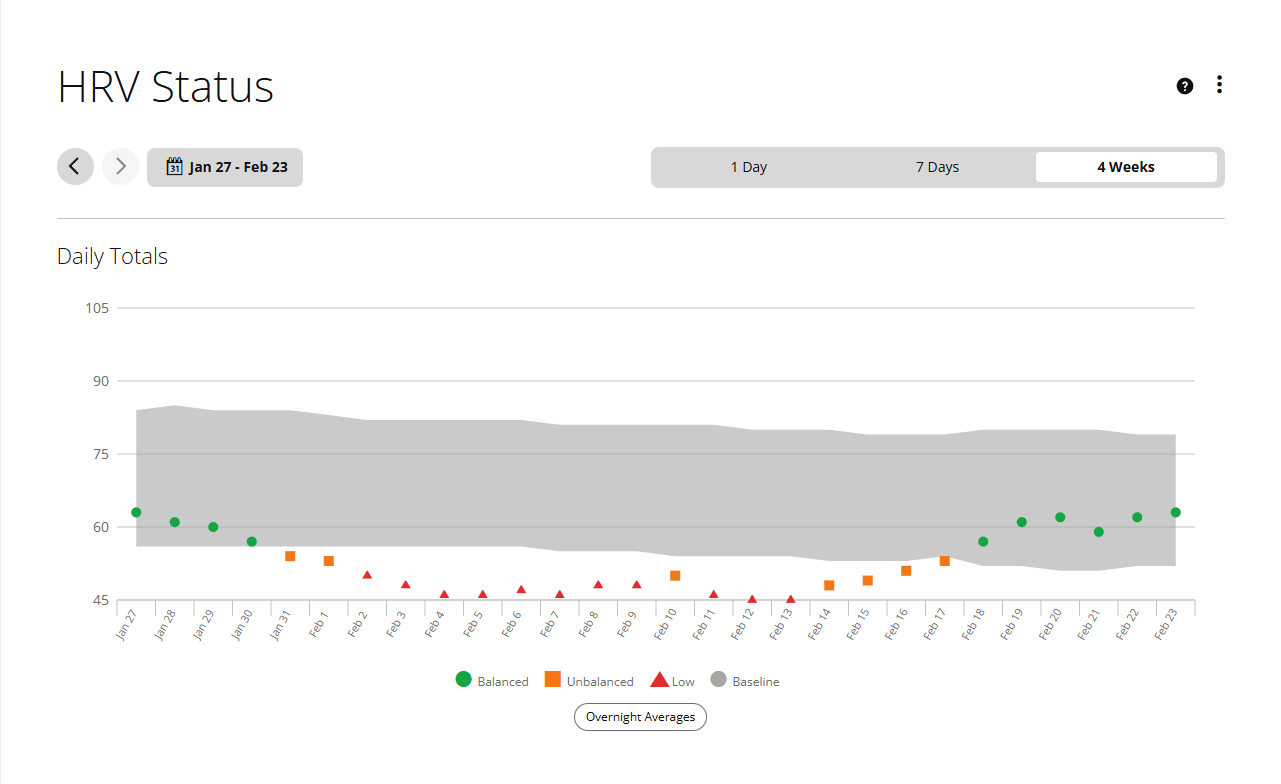Click the next date range arrow
Screen dimensions: 1281x784
120,167
